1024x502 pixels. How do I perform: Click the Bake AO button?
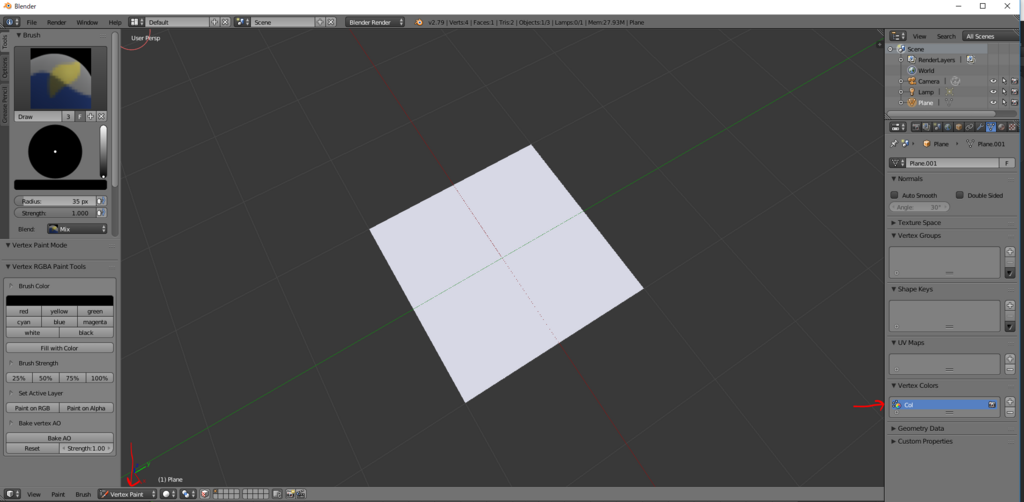tap(59, 438)
